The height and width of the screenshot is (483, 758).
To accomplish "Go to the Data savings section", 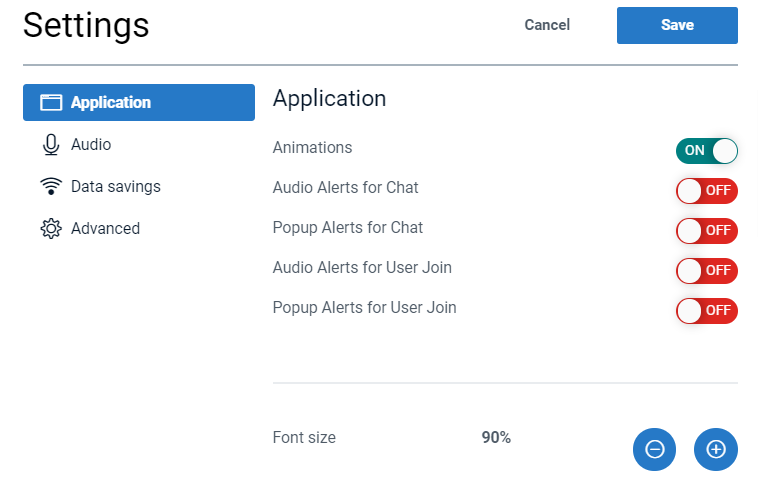I will 115,187.
